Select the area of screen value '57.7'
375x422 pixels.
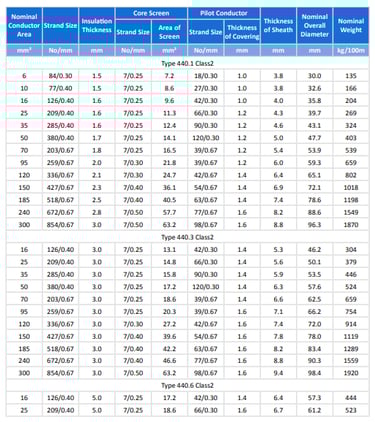tap(169, 212)
